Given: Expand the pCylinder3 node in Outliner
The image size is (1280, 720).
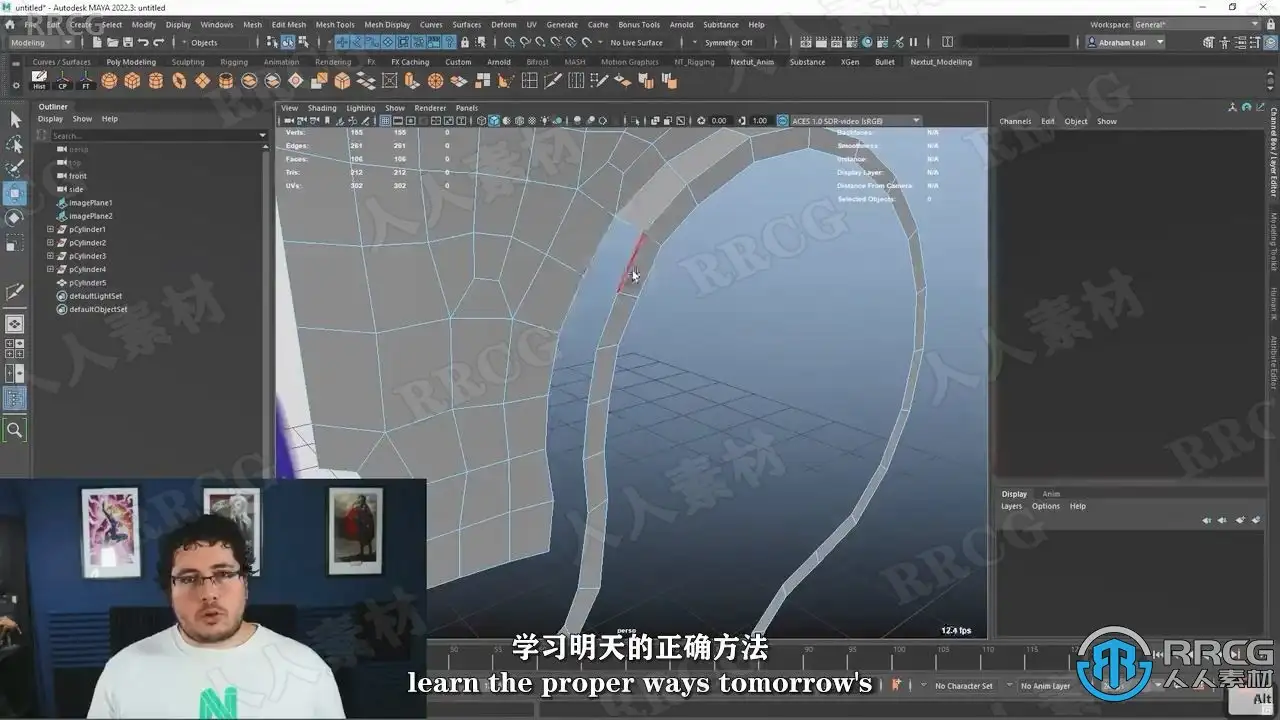Looking at the screenshot, I should (50, 256).
